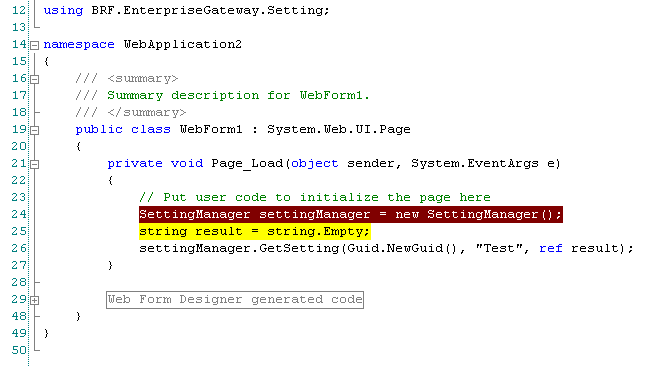Click line number 12 in the margin
Viewport: 650px width, 366px height.
click(19, 10)
